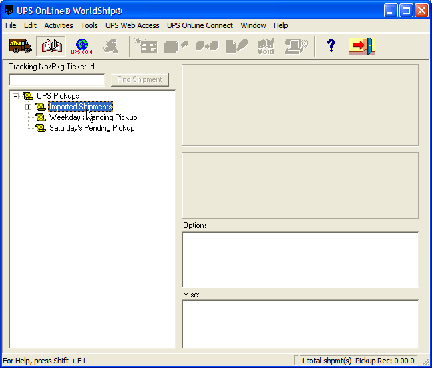Click the grayed Void shipment icon

tap(266, 46)
